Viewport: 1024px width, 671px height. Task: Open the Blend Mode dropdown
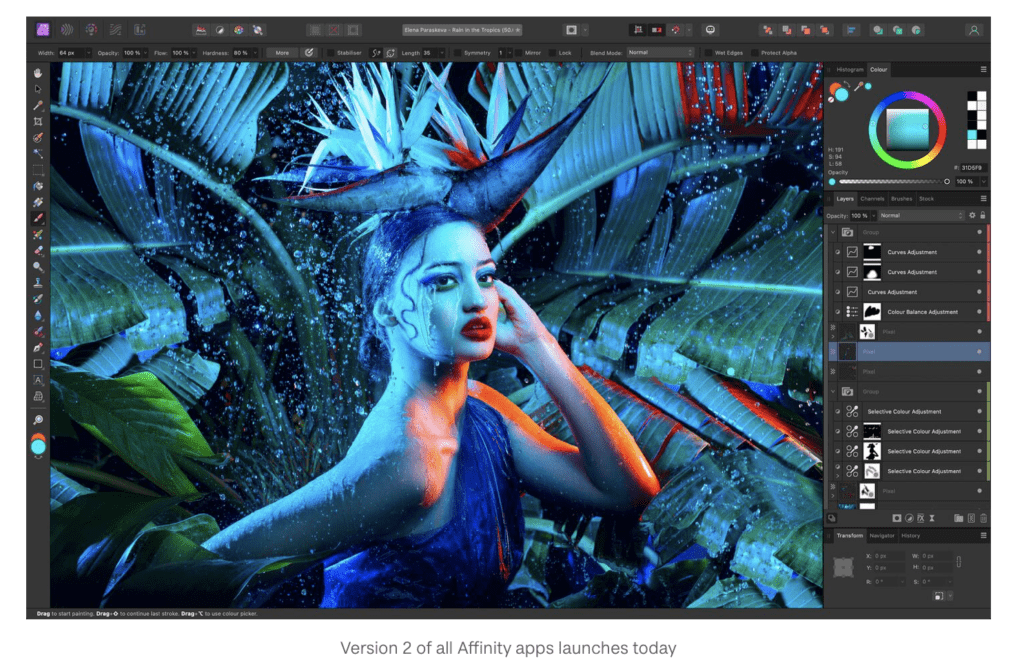coord(660,51)
